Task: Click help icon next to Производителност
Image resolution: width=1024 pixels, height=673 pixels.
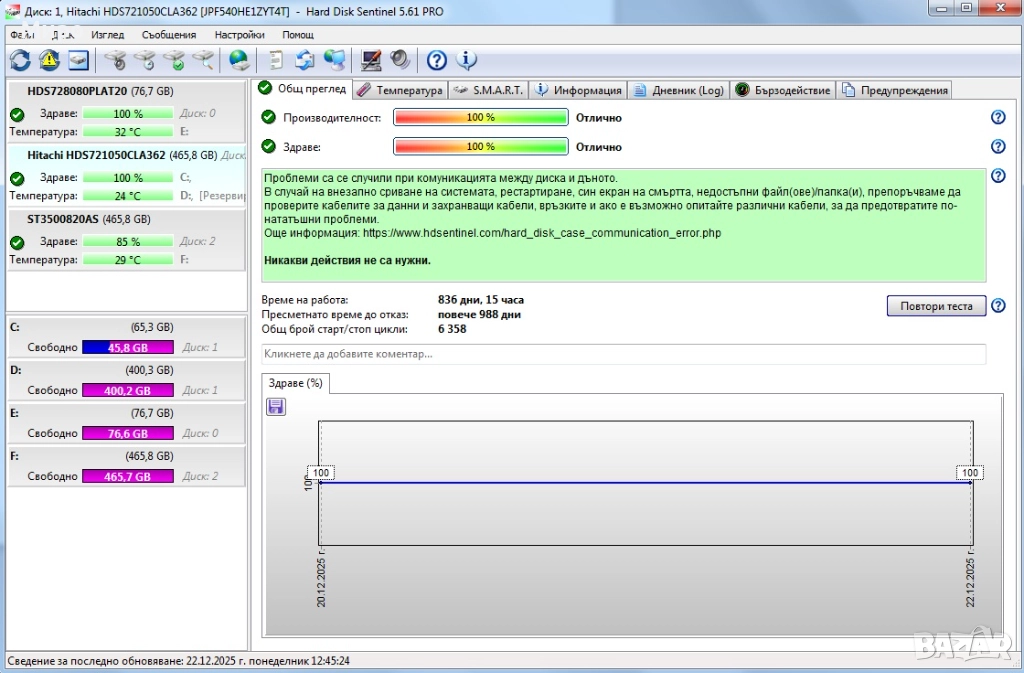Action: [x=997, y=117]
